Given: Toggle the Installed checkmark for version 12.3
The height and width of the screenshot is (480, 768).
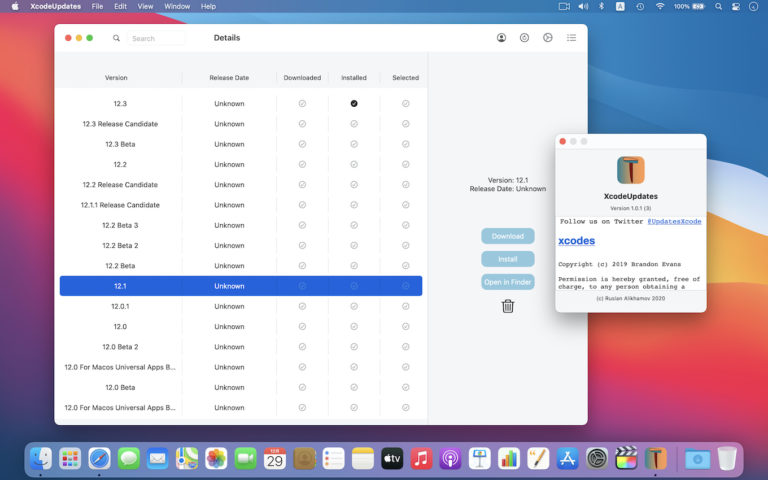Looking at the screenshot, I should click(x=354, y=104).
